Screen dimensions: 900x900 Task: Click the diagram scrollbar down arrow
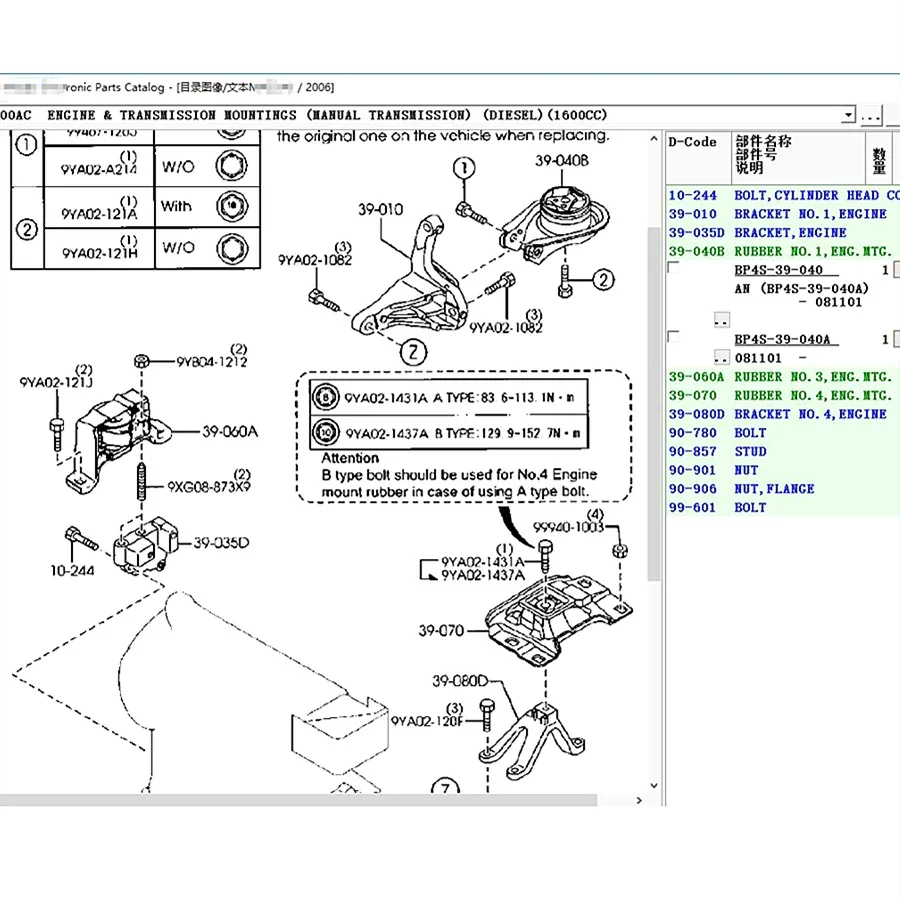(x=654, y=785)
